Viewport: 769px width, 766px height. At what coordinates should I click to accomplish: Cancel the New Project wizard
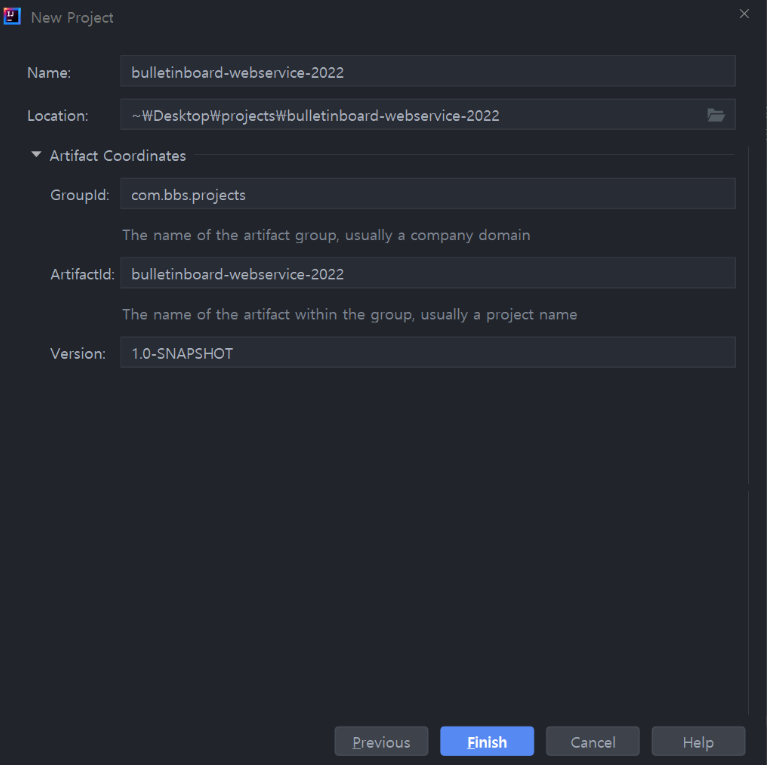[592, 741]
